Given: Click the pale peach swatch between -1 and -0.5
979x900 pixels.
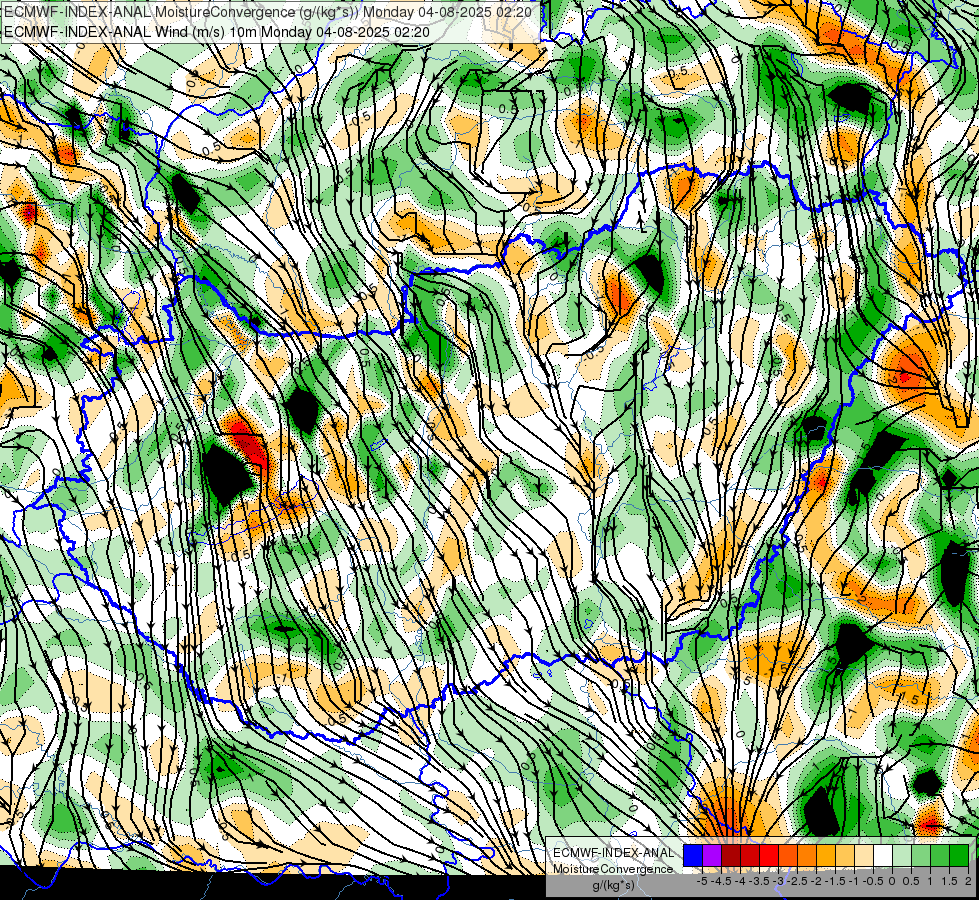Looking at the screenshot, I should click(x=864, y=856).
